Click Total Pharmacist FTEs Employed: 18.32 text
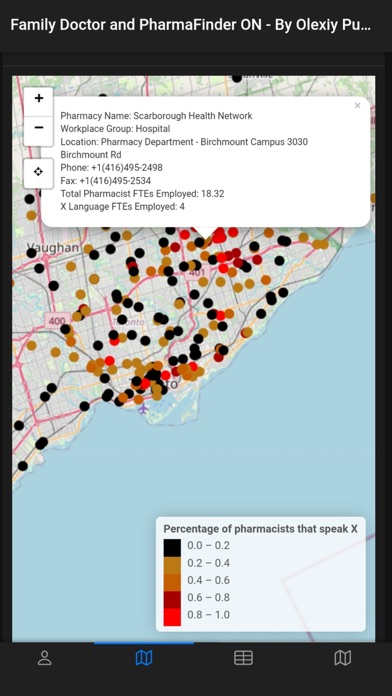392x696 pixels. pos(142,194)
